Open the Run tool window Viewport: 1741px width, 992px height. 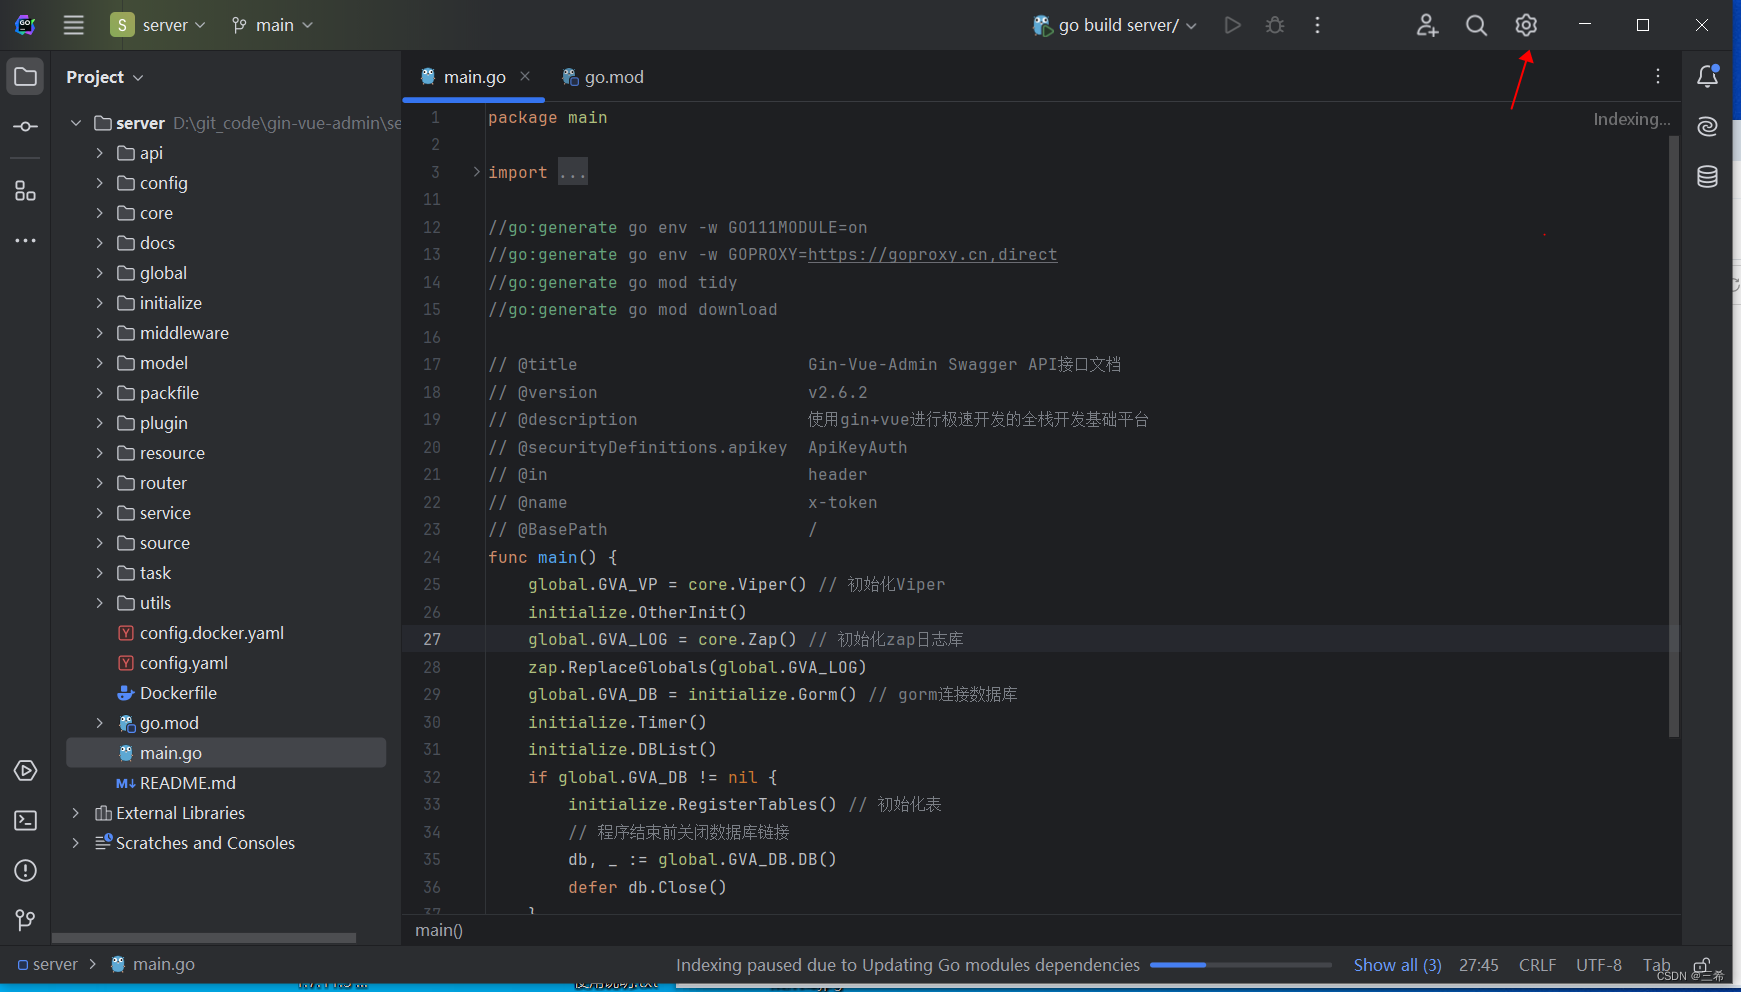25,770
